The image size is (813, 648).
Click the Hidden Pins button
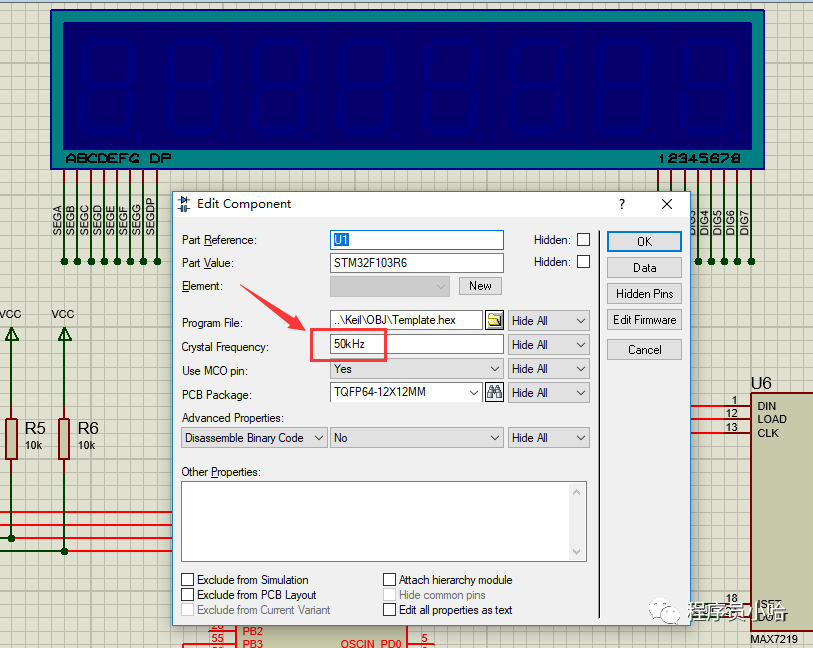coord(645,294)
